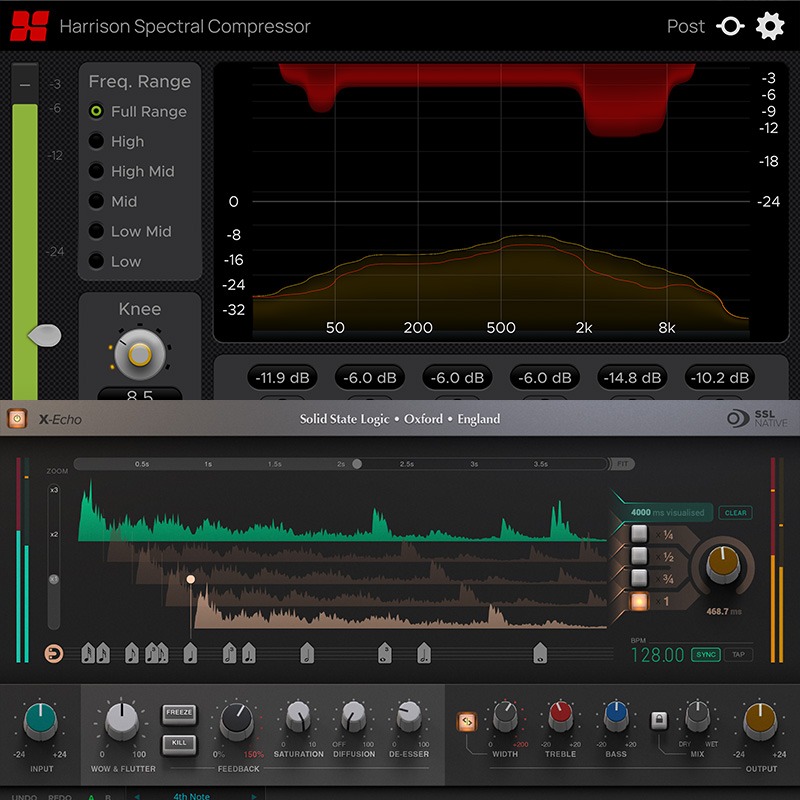Click the 4000 ms visualised label
This screenshot has height=800, width=800.
667,512
